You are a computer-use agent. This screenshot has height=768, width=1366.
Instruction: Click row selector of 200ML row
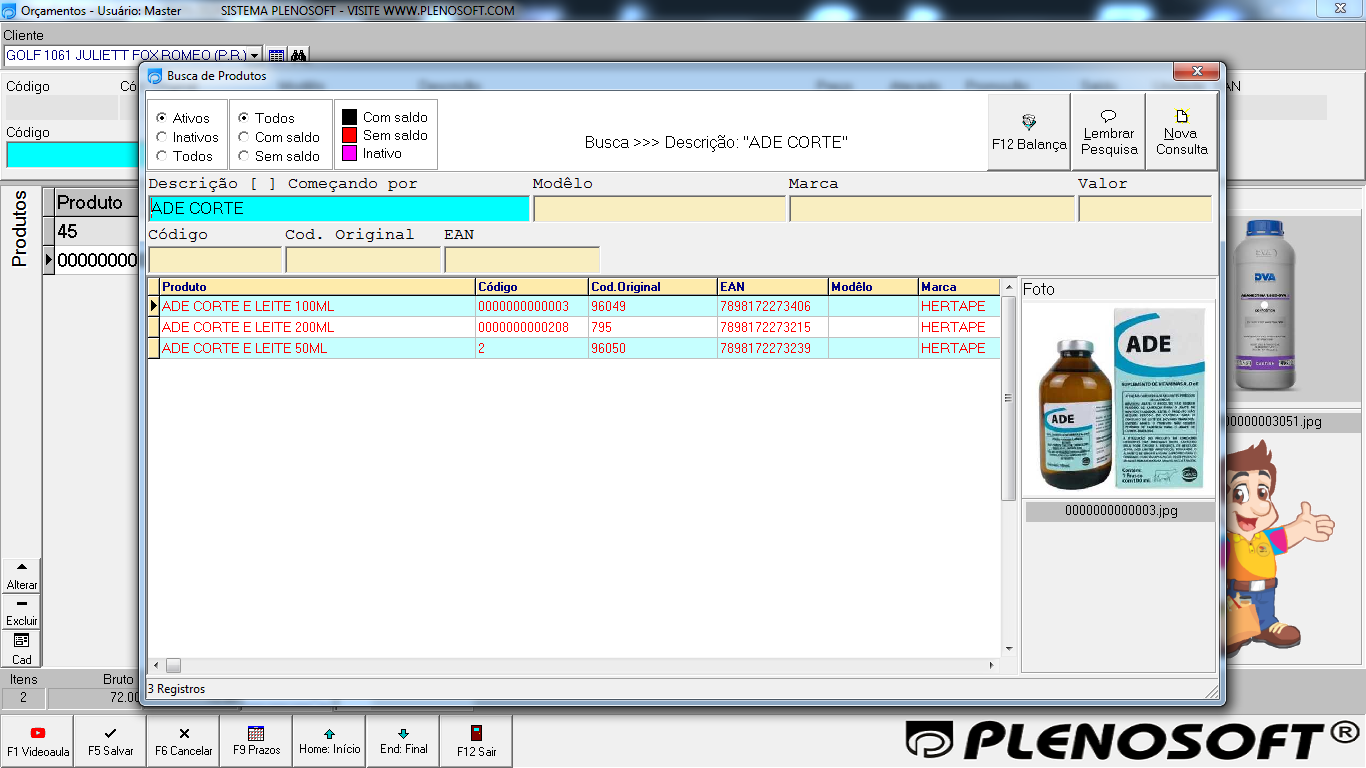(154, 327)
